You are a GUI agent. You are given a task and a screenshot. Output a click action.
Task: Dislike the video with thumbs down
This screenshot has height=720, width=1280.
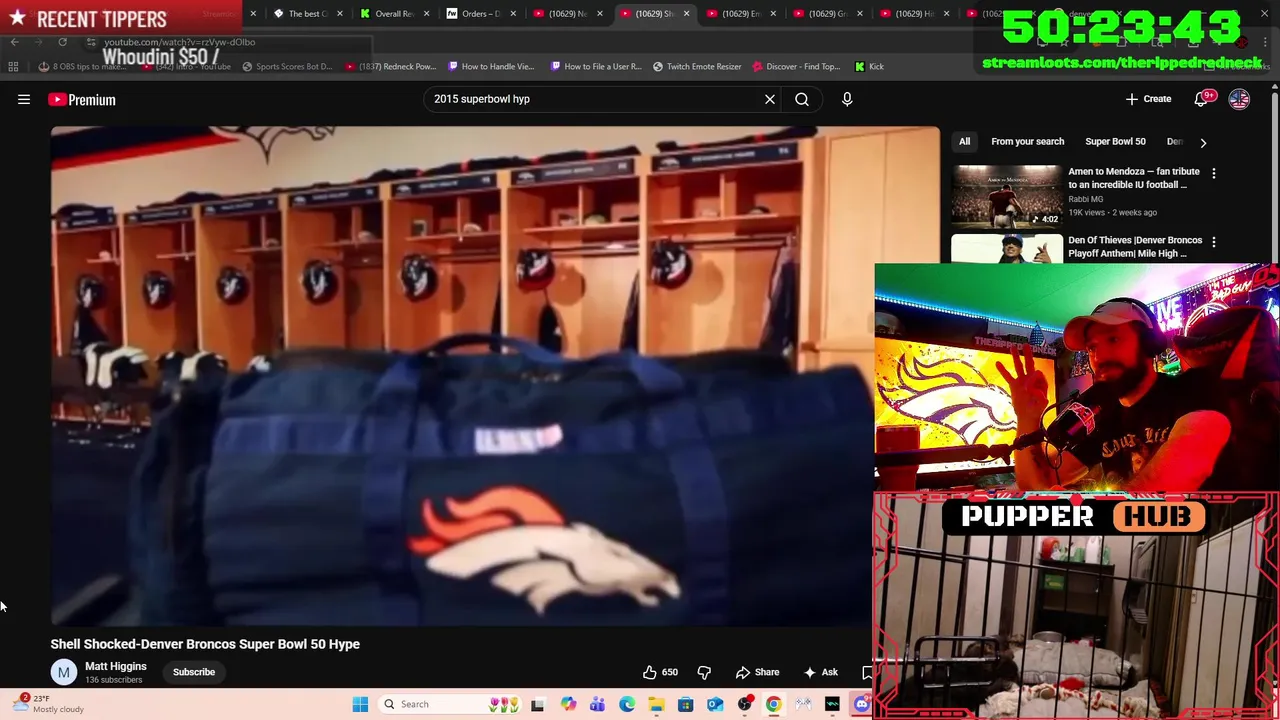click(704, 672)
